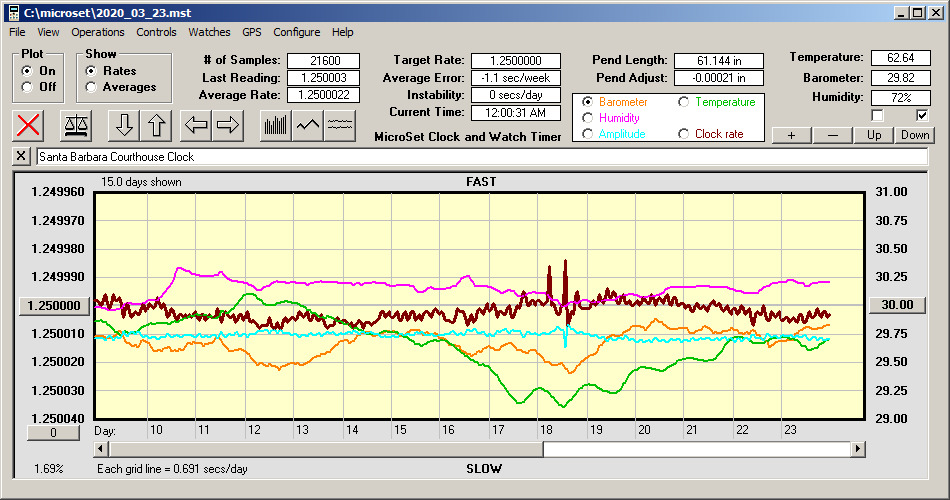
Task: Click the down arrow toolbar button
Action: pyautogui.click(x=124, y=125)
